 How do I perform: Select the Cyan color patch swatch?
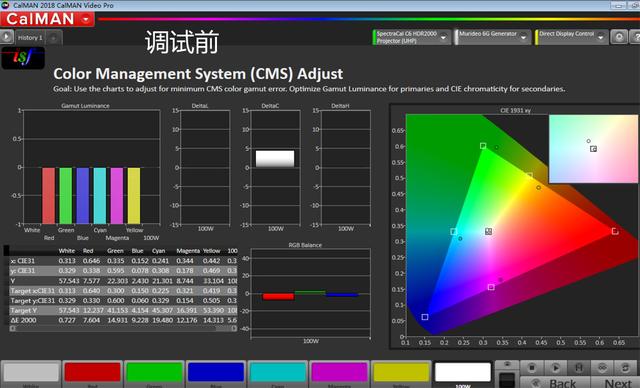pyautogui.click(x=278, y=372)
